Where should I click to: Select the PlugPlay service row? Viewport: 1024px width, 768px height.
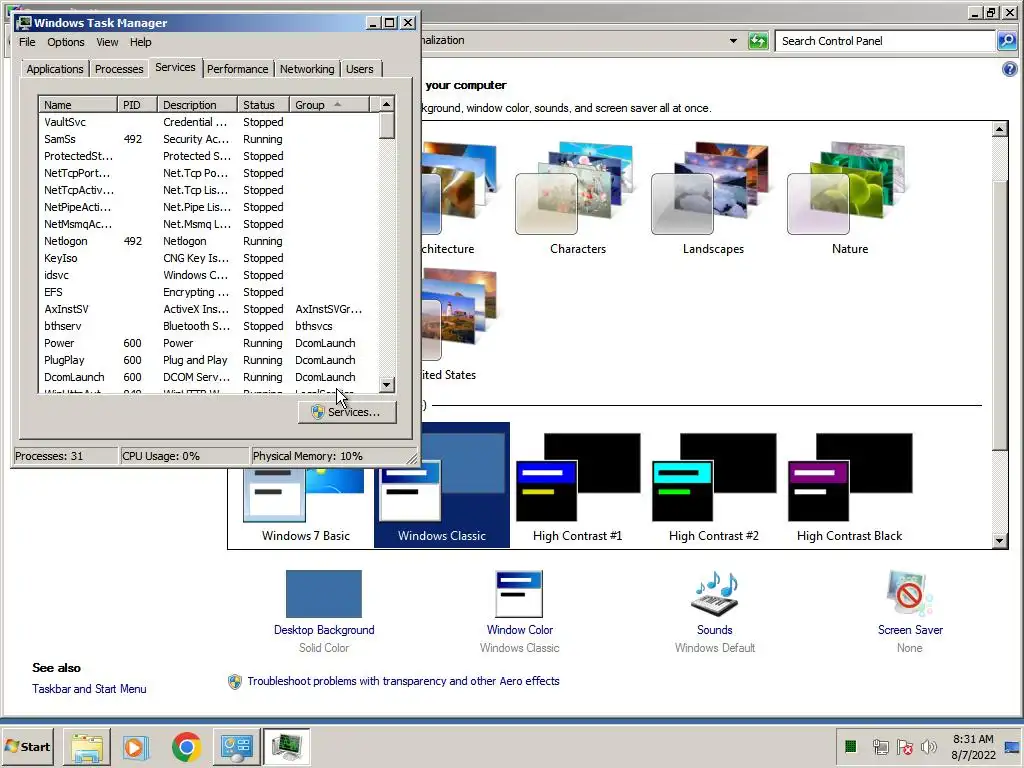[x=208, y=360]
